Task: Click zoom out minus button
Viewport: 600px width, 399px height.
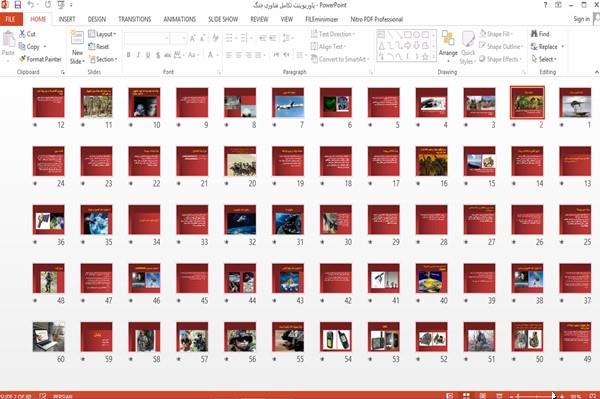Action: (x=512, y=396)
